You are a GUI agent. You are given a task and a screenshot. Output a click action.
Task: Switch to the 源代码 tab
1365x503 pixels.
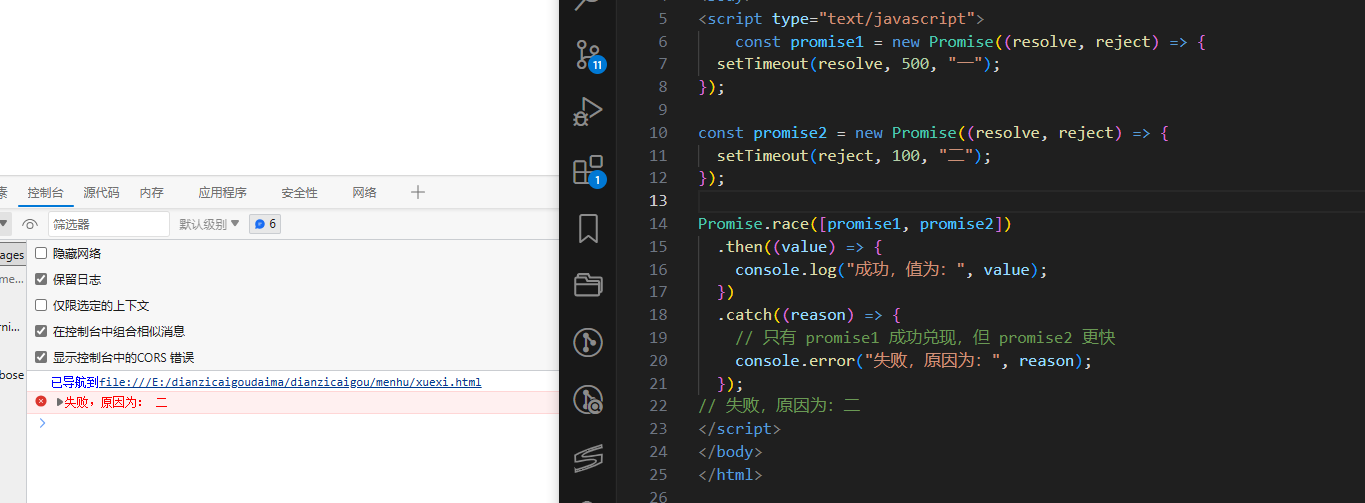(x=101, y=193)
